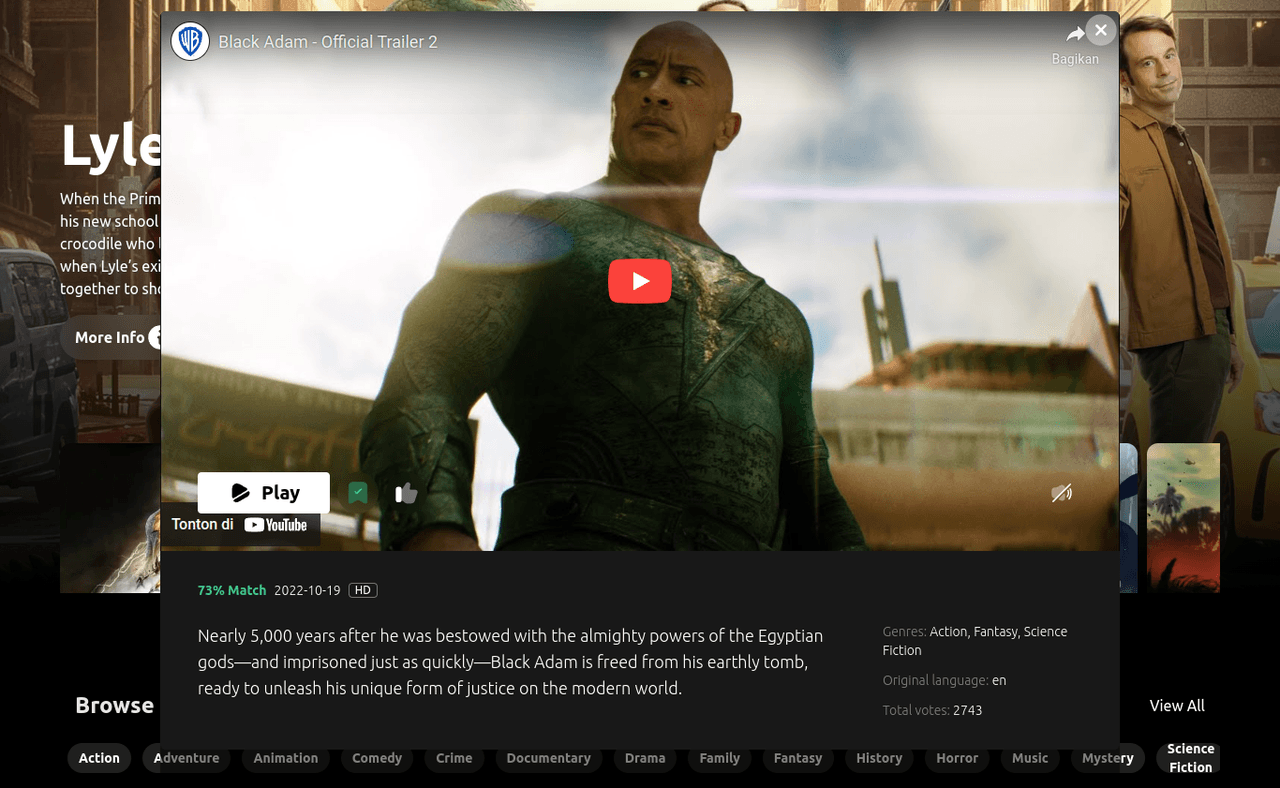Select the Action genre chip

pos(99,758)
